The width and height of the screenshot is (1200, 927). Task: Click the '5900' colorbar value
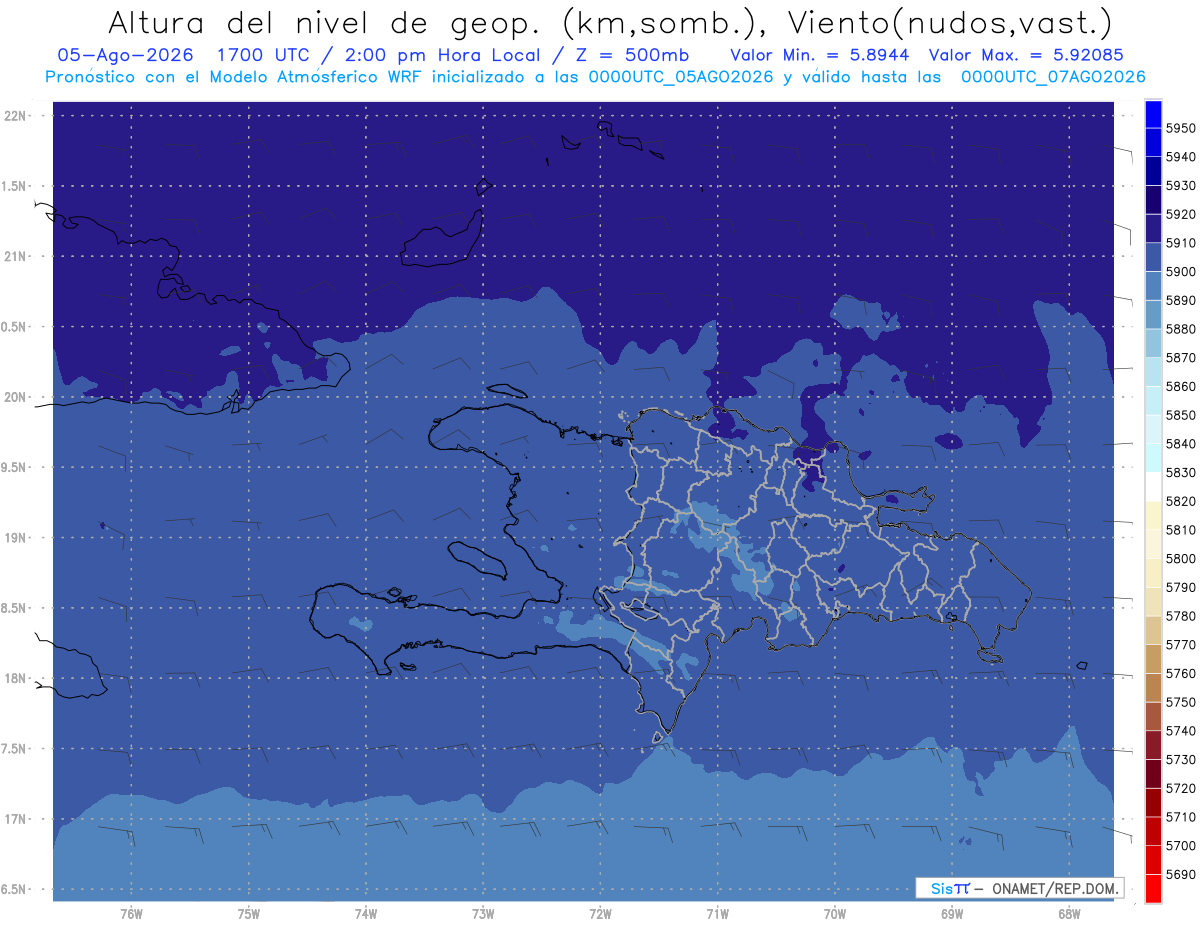click(1179, 272)
